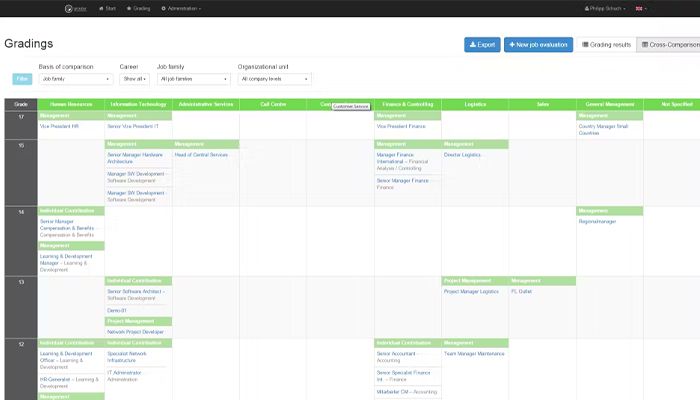Open Senior Vice President IT entry
Screen dimensions: 700x400
click(133, 127)
